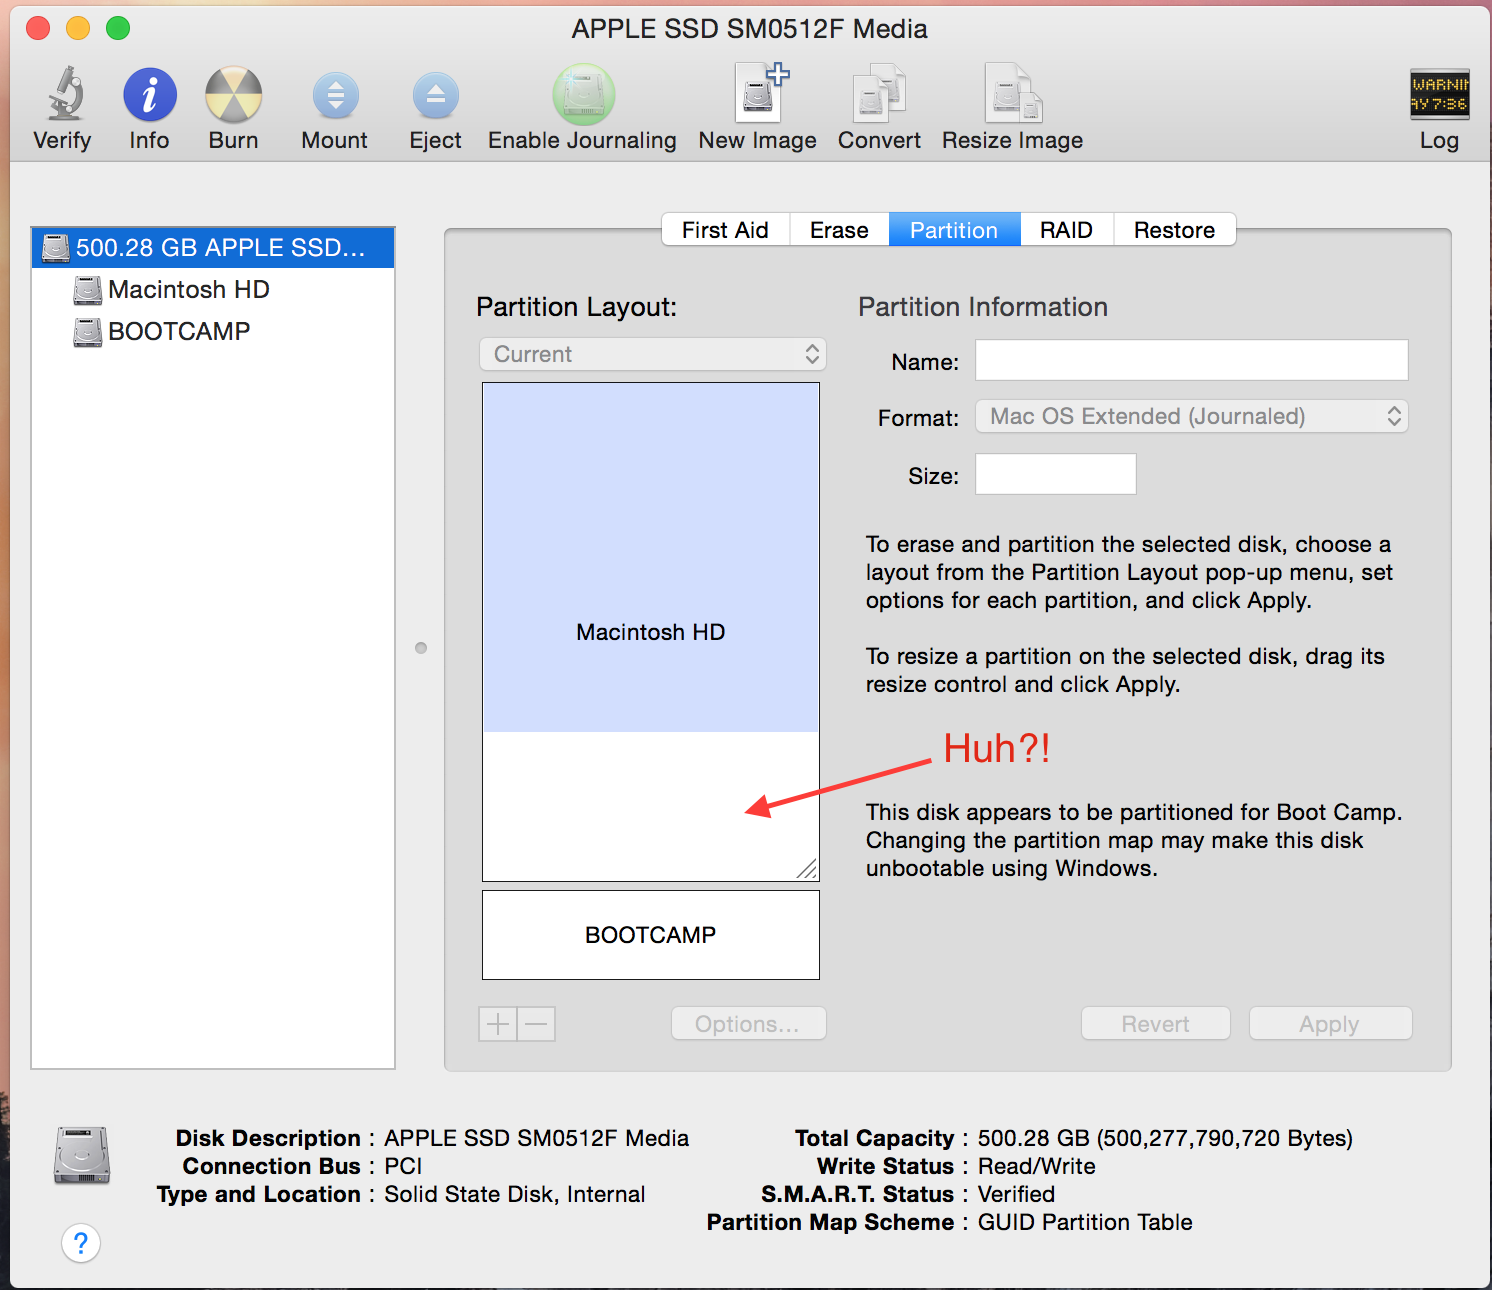Create a New Image from toolbar
The width and height of the screenshot is (1492, 1290).
(x=760, y=93)
